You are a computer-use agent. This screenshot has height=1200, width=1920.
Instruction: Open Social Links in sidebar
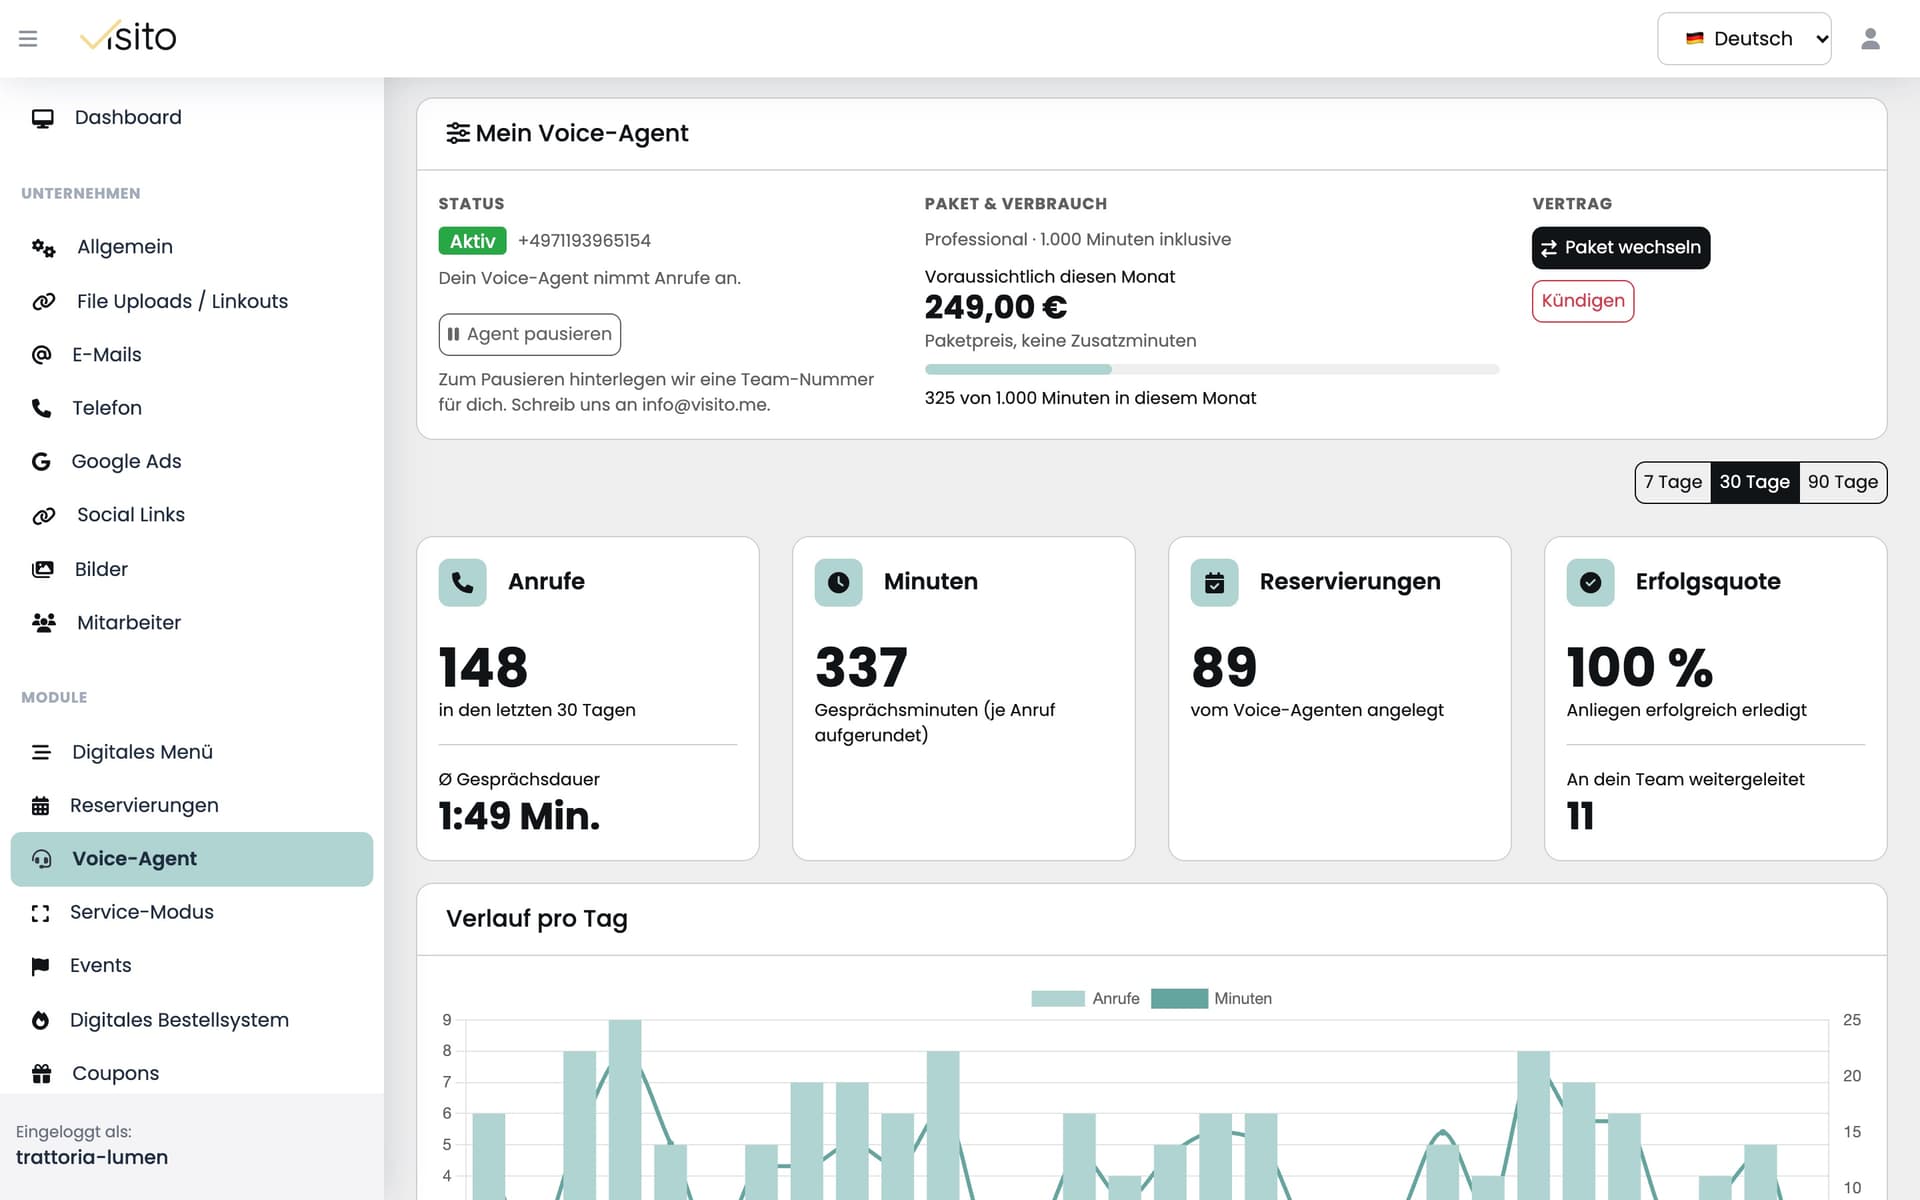[131, 515]
